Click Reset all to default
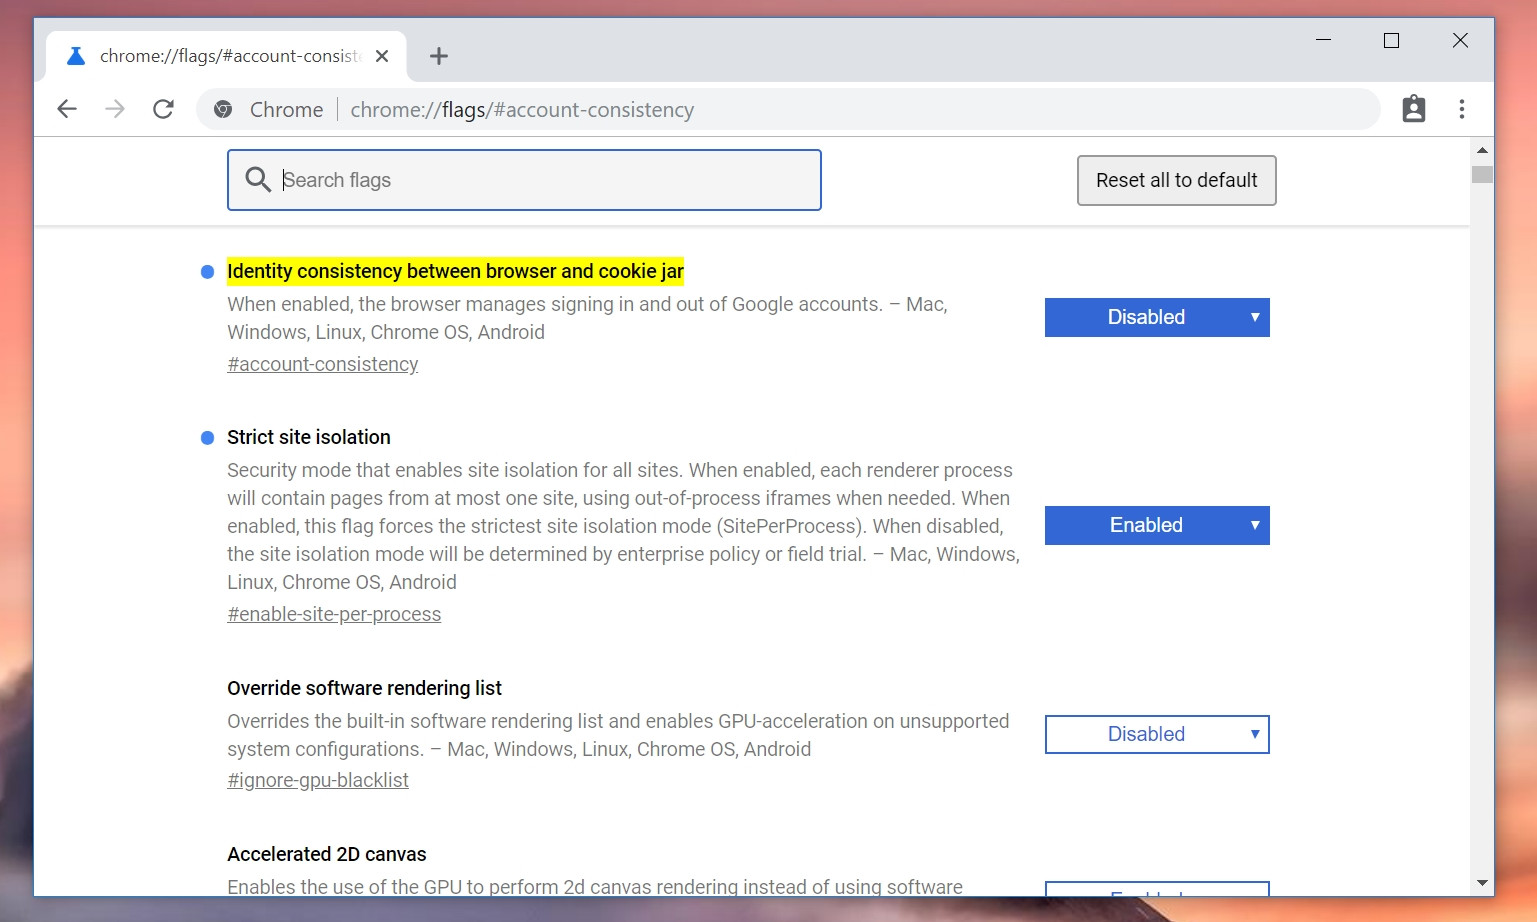1537x922 pixels. (1176, 180)
